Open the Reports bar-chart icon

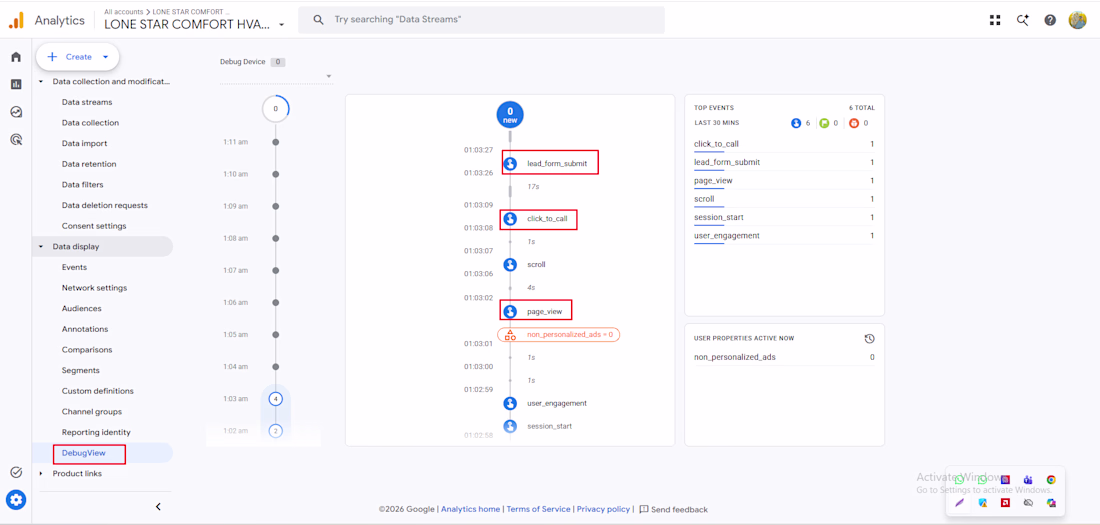click(16, 84)
